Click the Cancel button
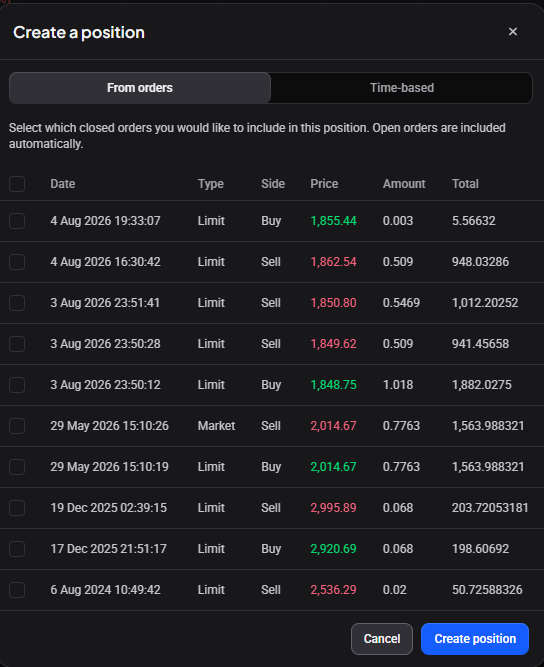Screen dimensions: 544x667 click(382, 639)
